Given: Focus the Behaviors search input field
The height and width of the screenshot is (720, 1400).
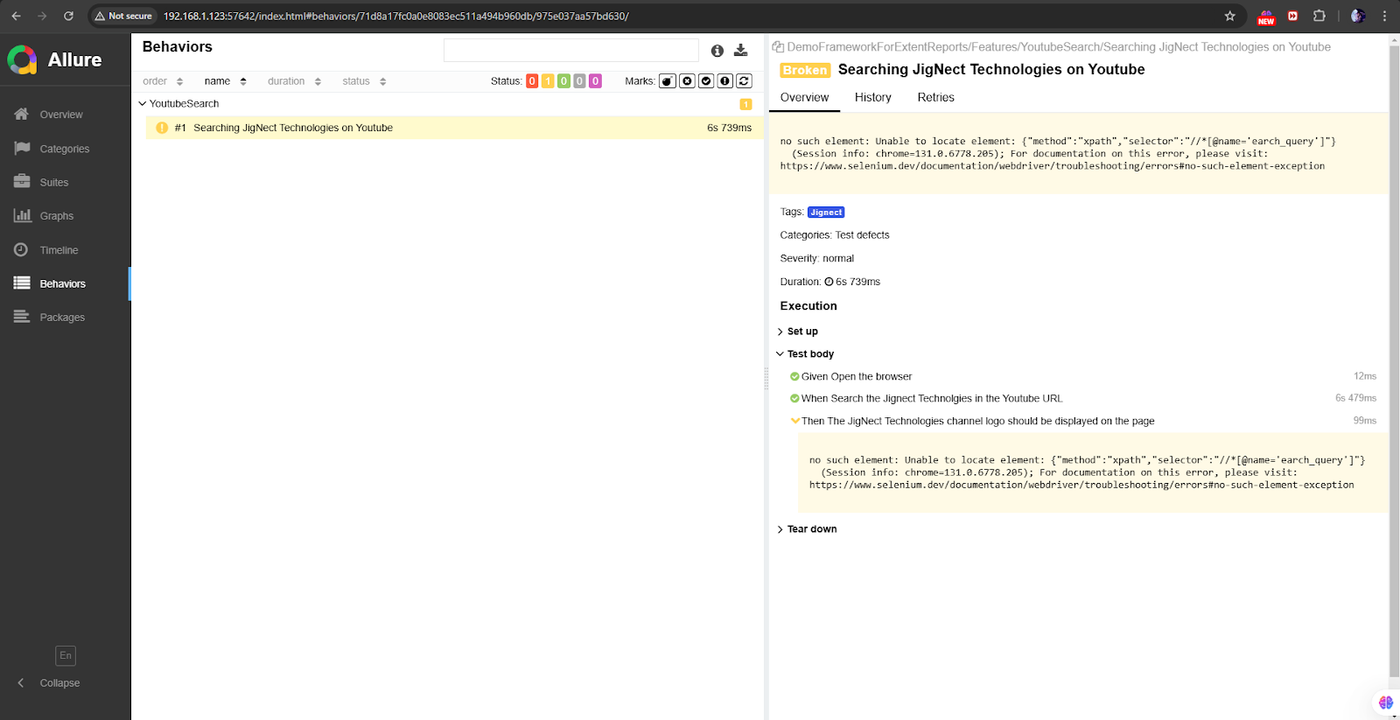Looking at the screenshot, I should click(571, 50).
